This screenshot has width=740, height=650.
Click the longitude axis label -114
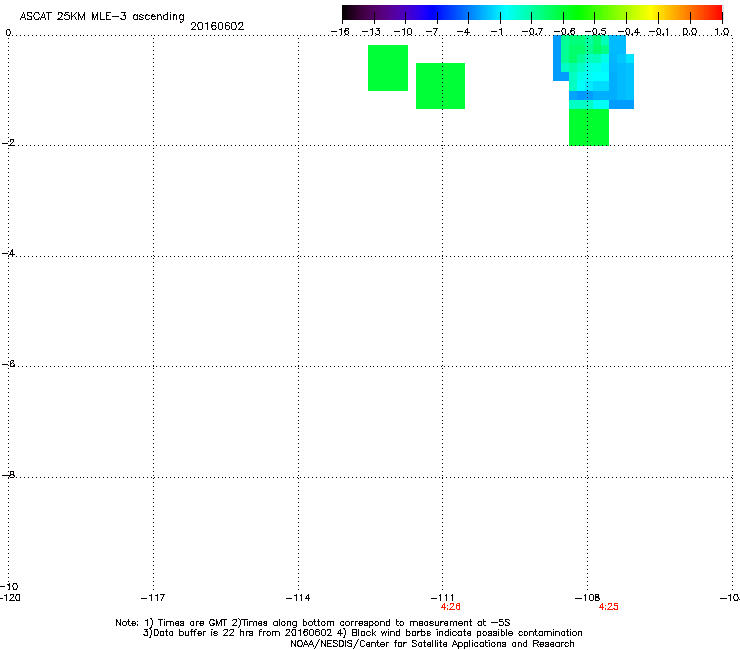tap(298, 598)
